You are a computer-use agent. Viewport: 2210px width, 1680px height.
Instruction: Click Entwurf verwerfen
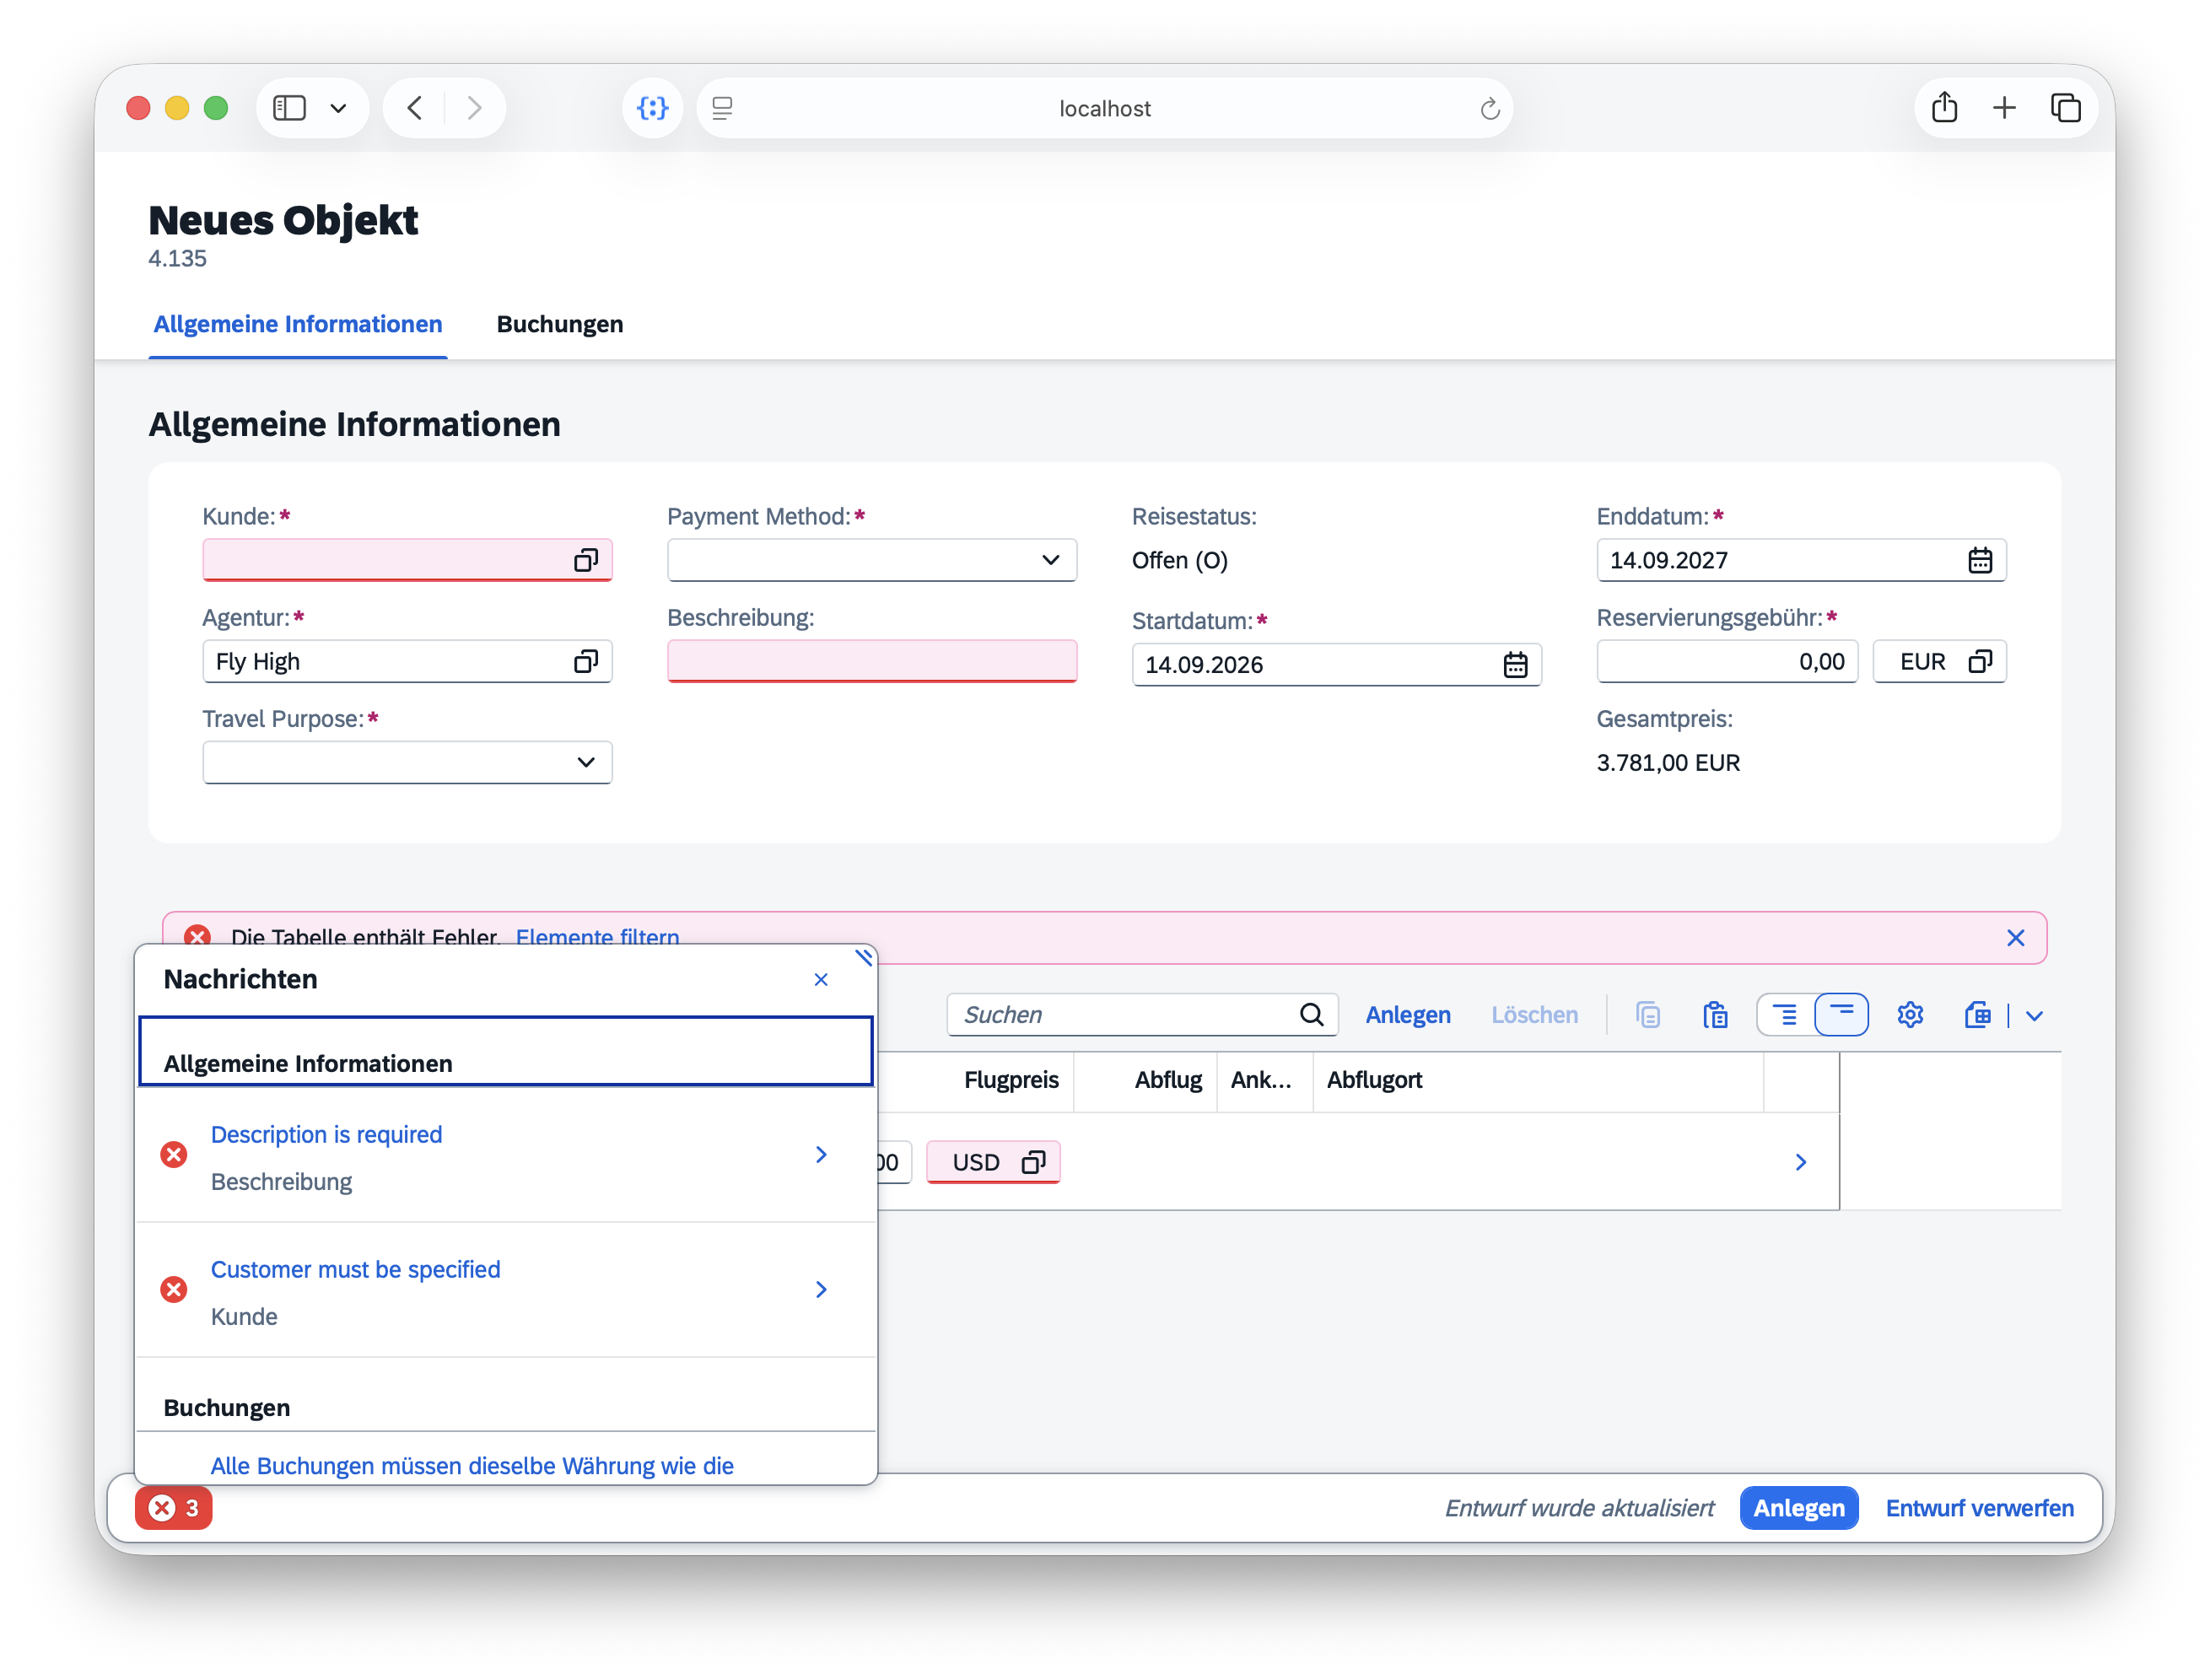coord(1979,1508)
